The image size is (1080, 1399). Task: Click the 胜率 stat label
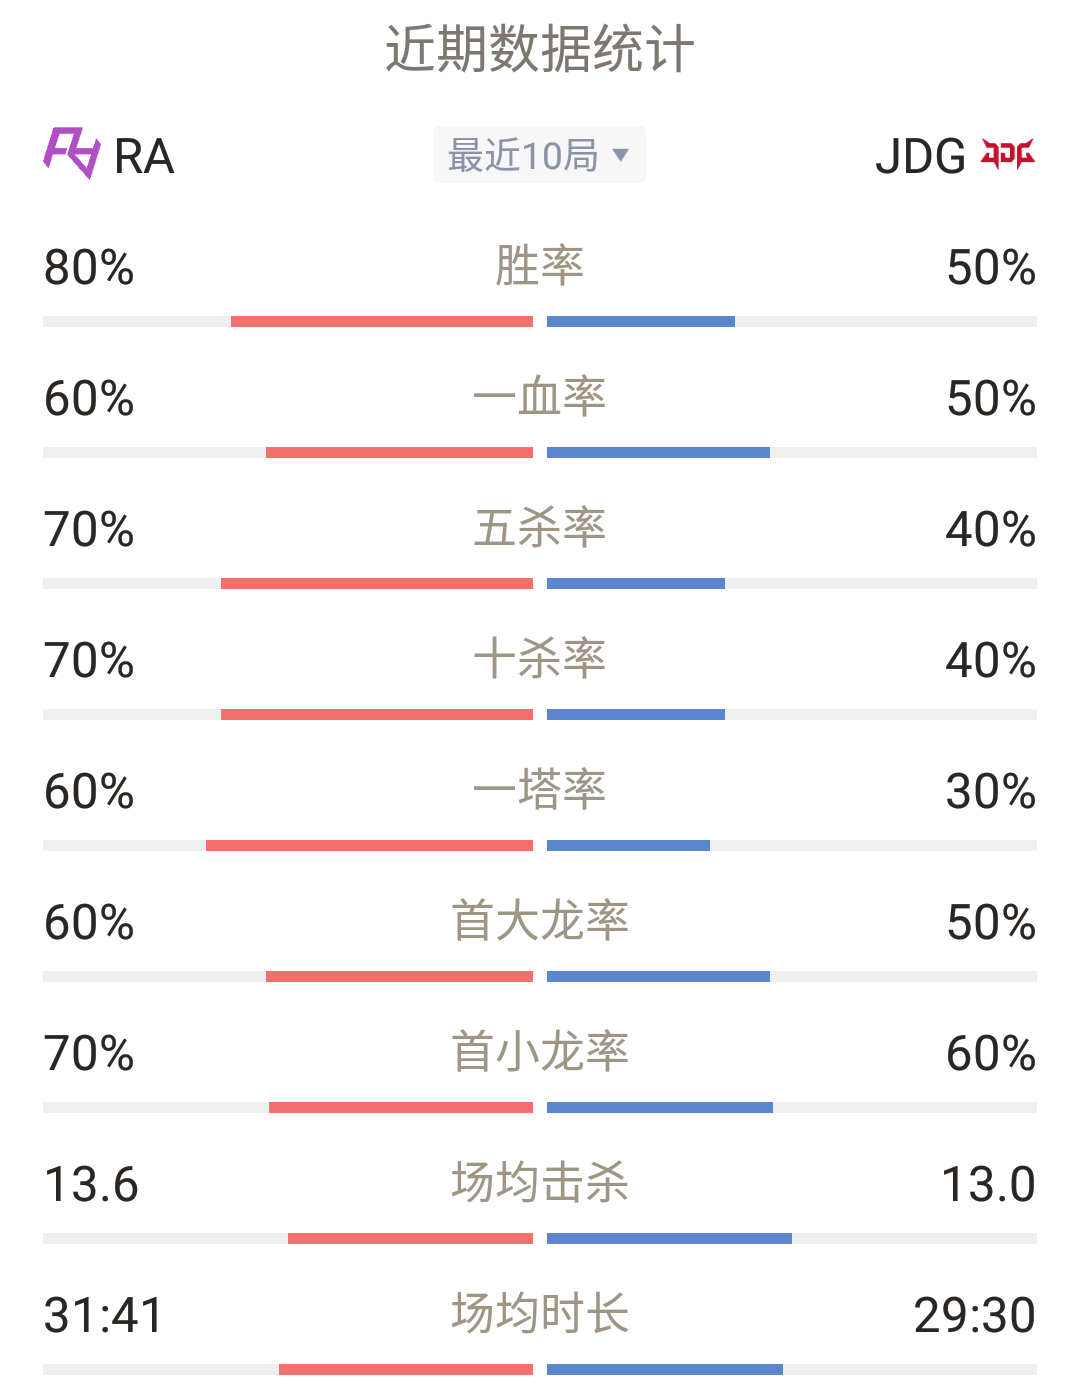coord(540,266)
